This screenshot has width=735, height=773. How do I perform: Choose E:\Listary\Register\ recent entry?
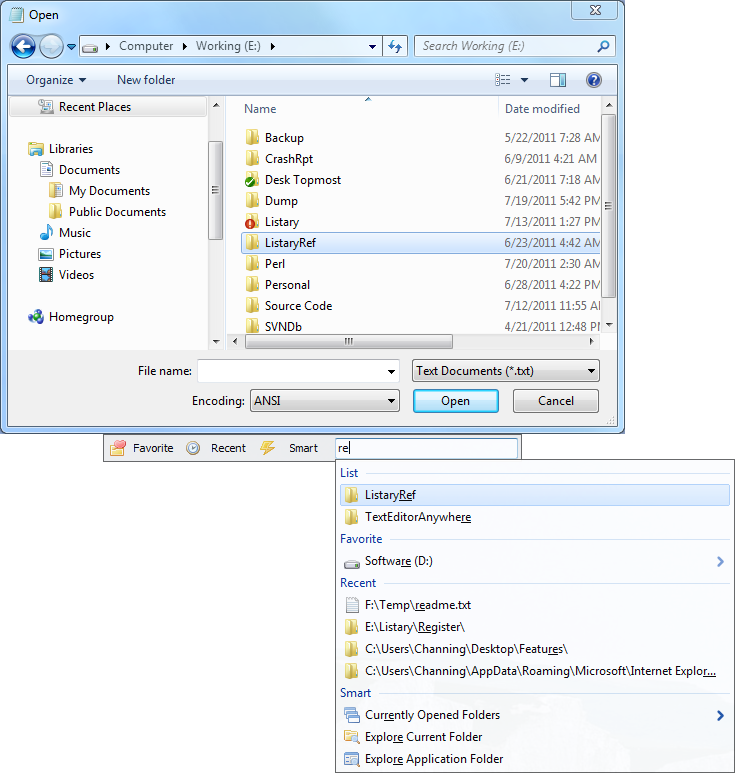[x=534, y=627]
